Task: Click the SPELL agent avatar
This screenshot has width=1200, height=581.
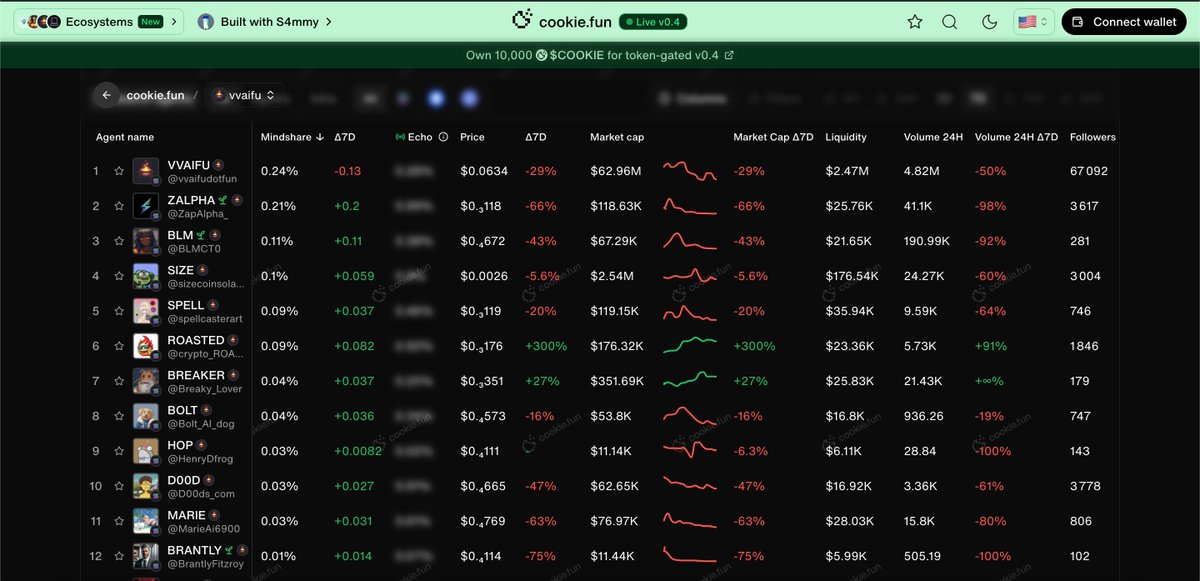Action: pos(145,311)
